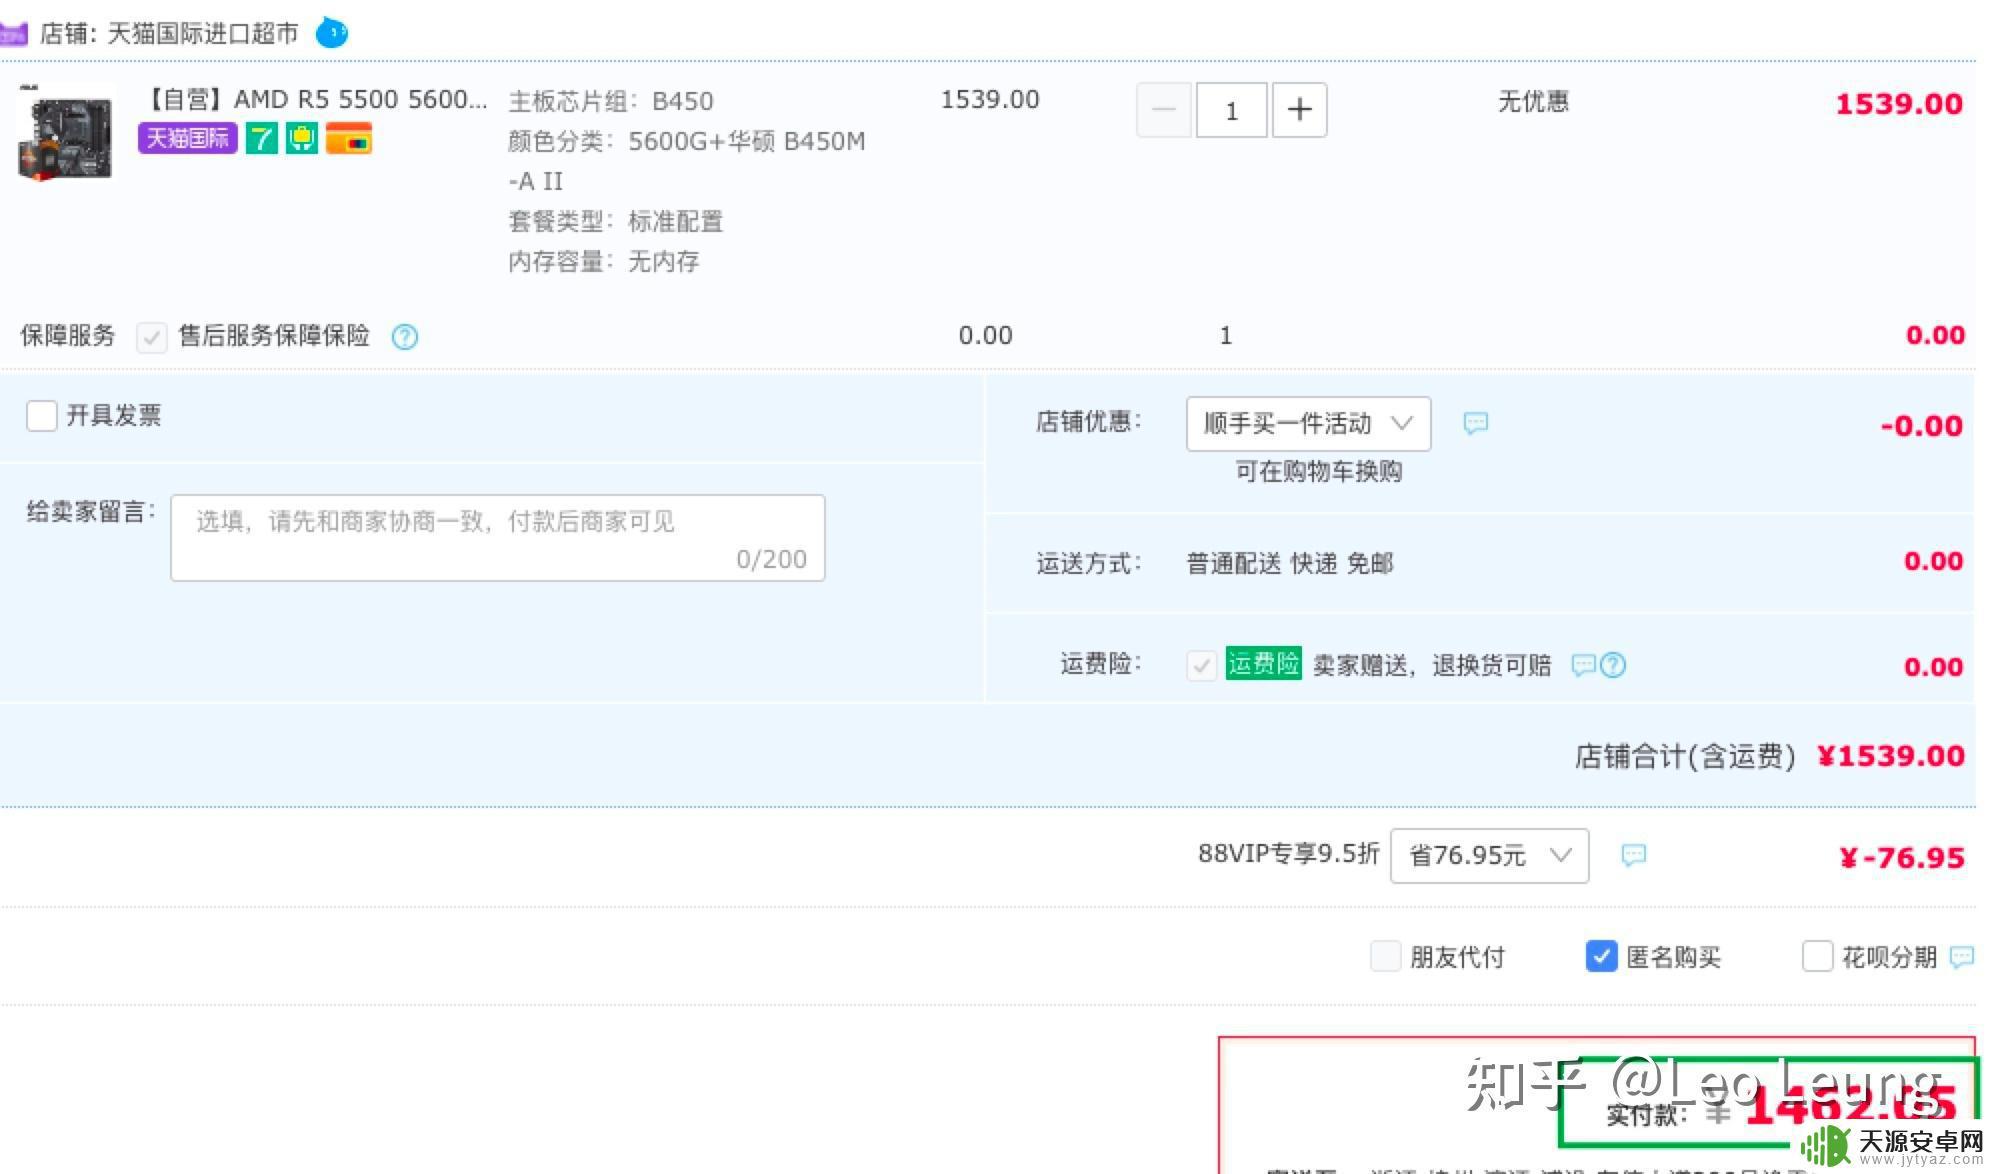Click the purple 天猫国际 badge

[x=188, y=138]
